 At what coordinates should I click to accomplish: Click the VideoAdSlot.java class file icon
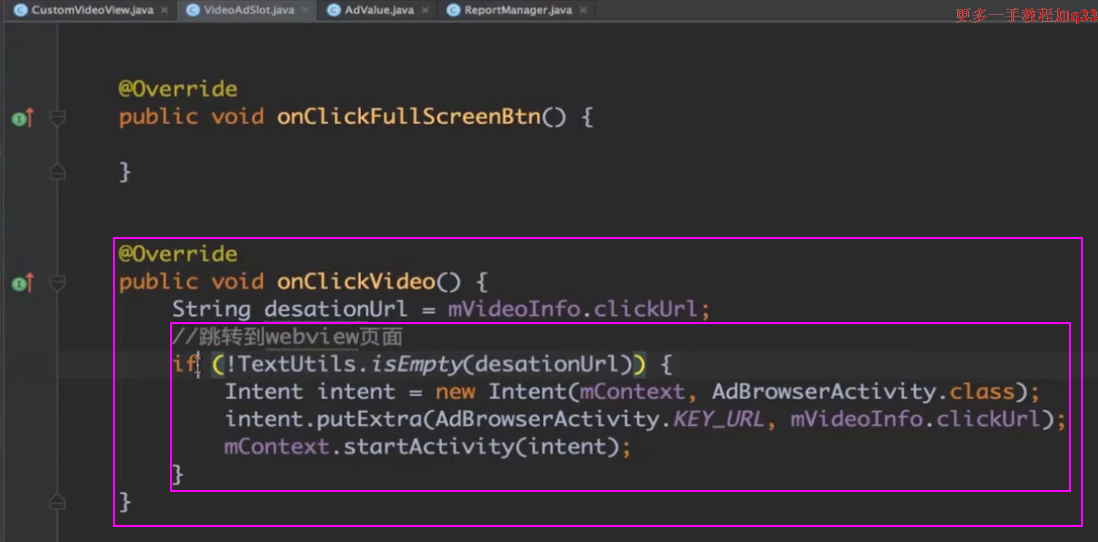[x=192, y=10]
